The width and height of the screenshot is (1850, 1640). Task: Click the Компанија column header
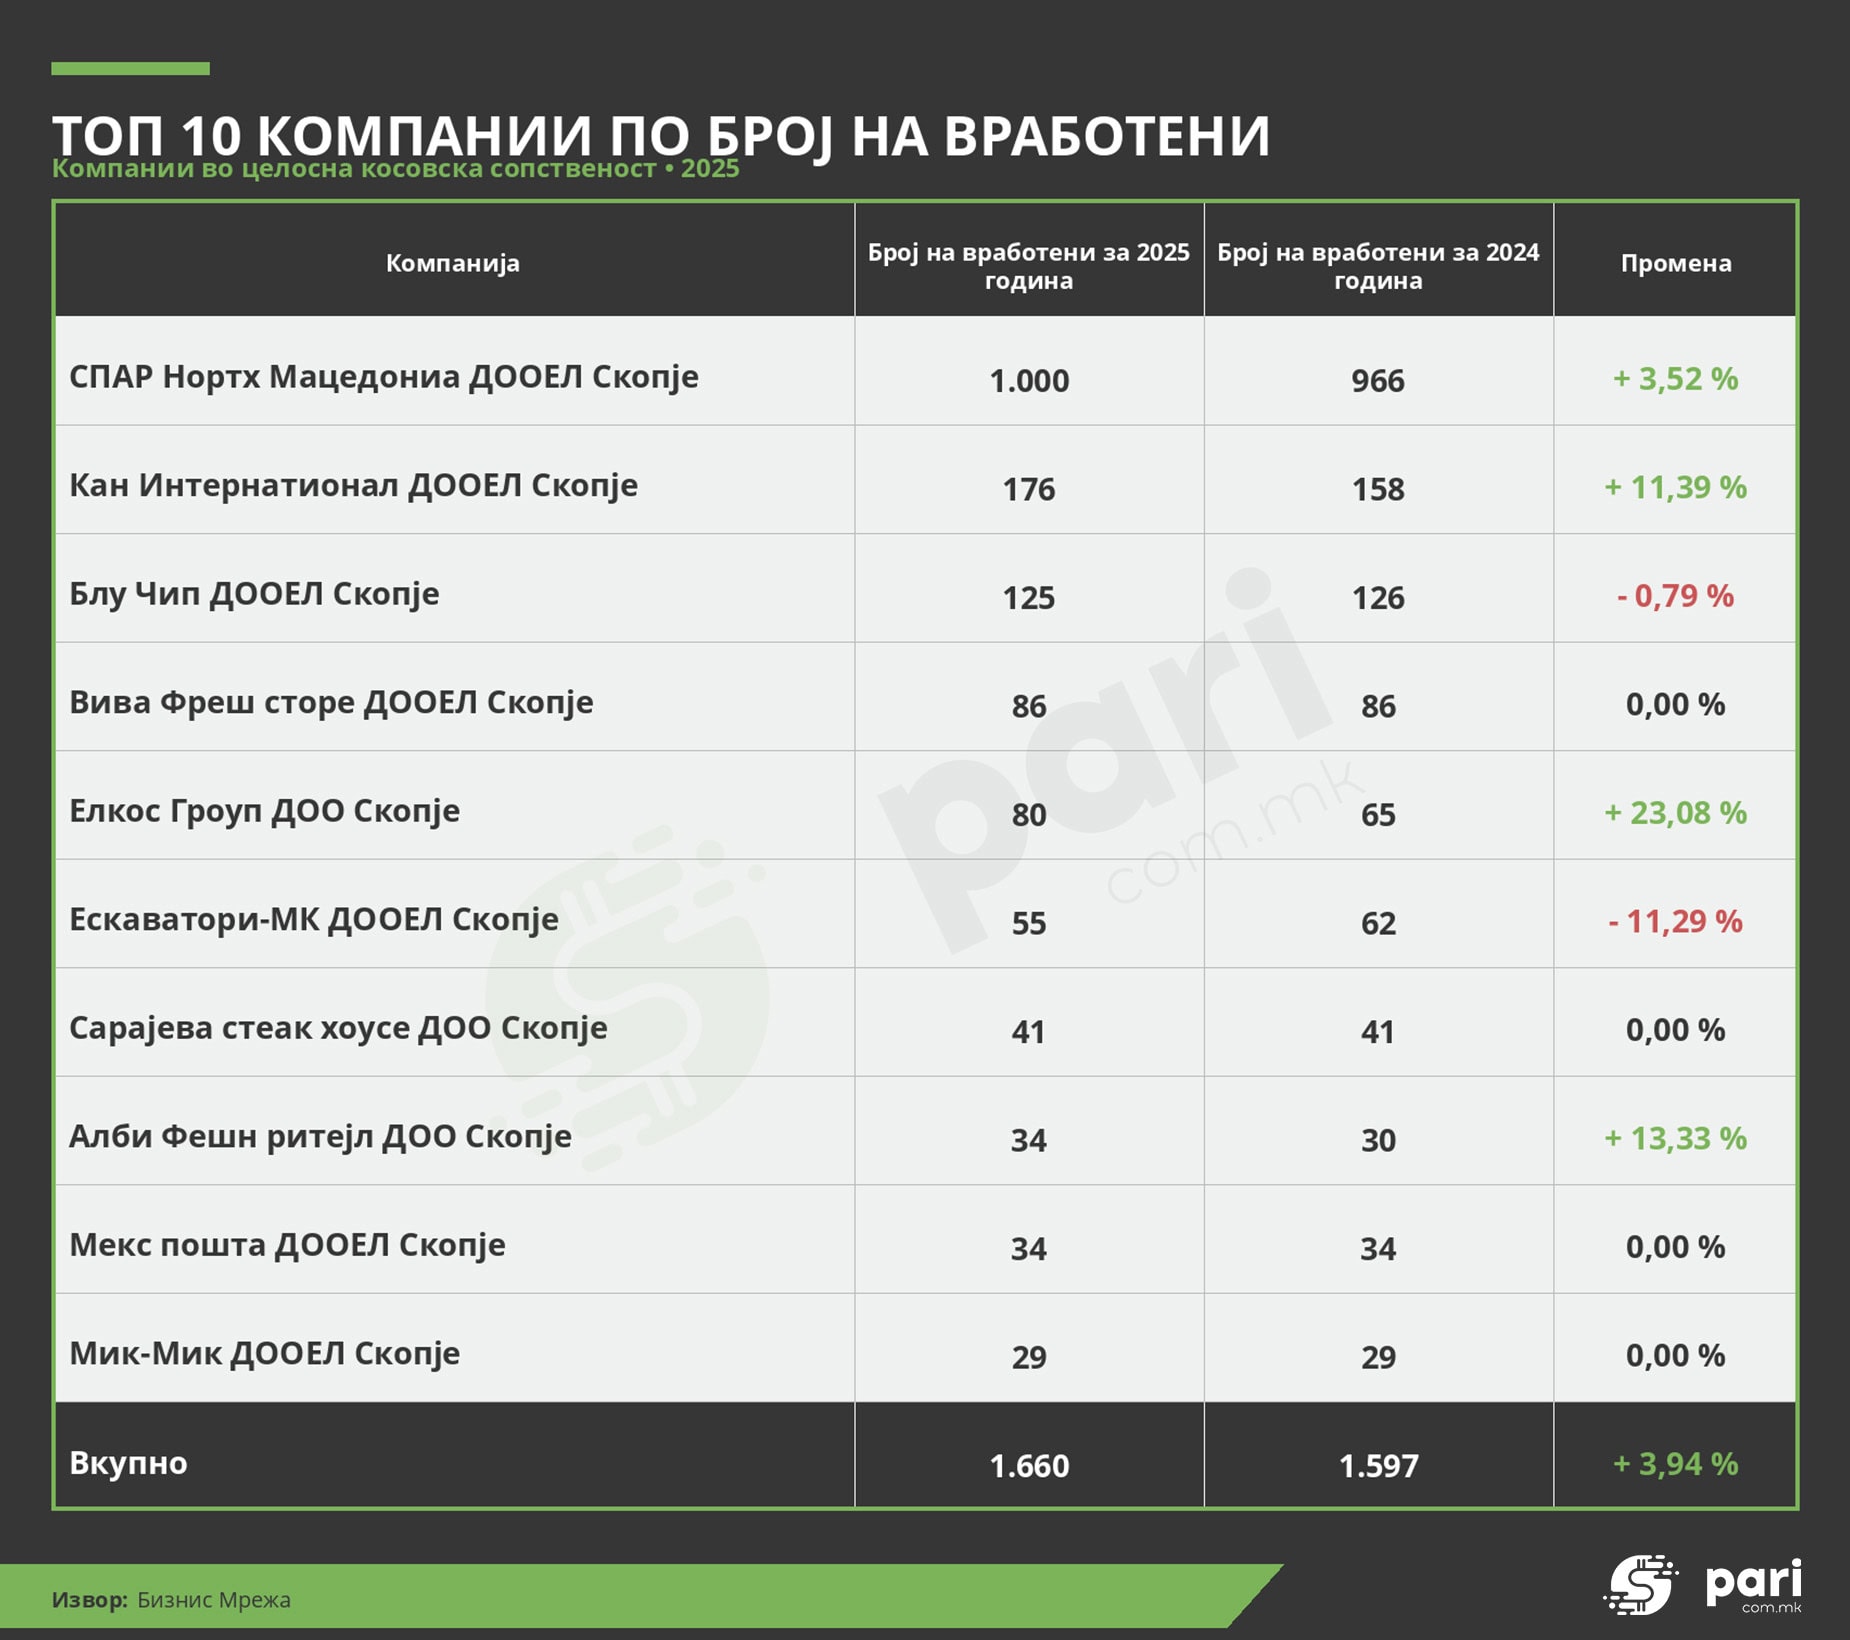[x=453, y=263]
